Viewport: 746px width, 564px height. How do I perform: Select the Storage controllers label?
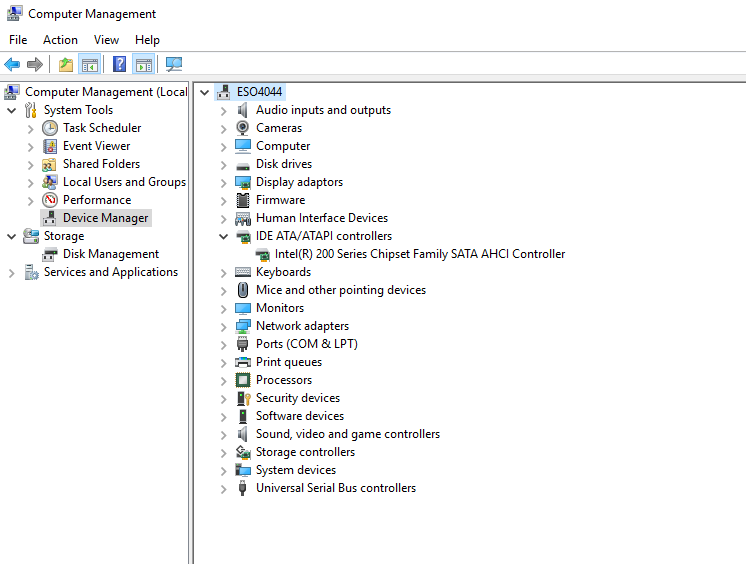point(305,452)
